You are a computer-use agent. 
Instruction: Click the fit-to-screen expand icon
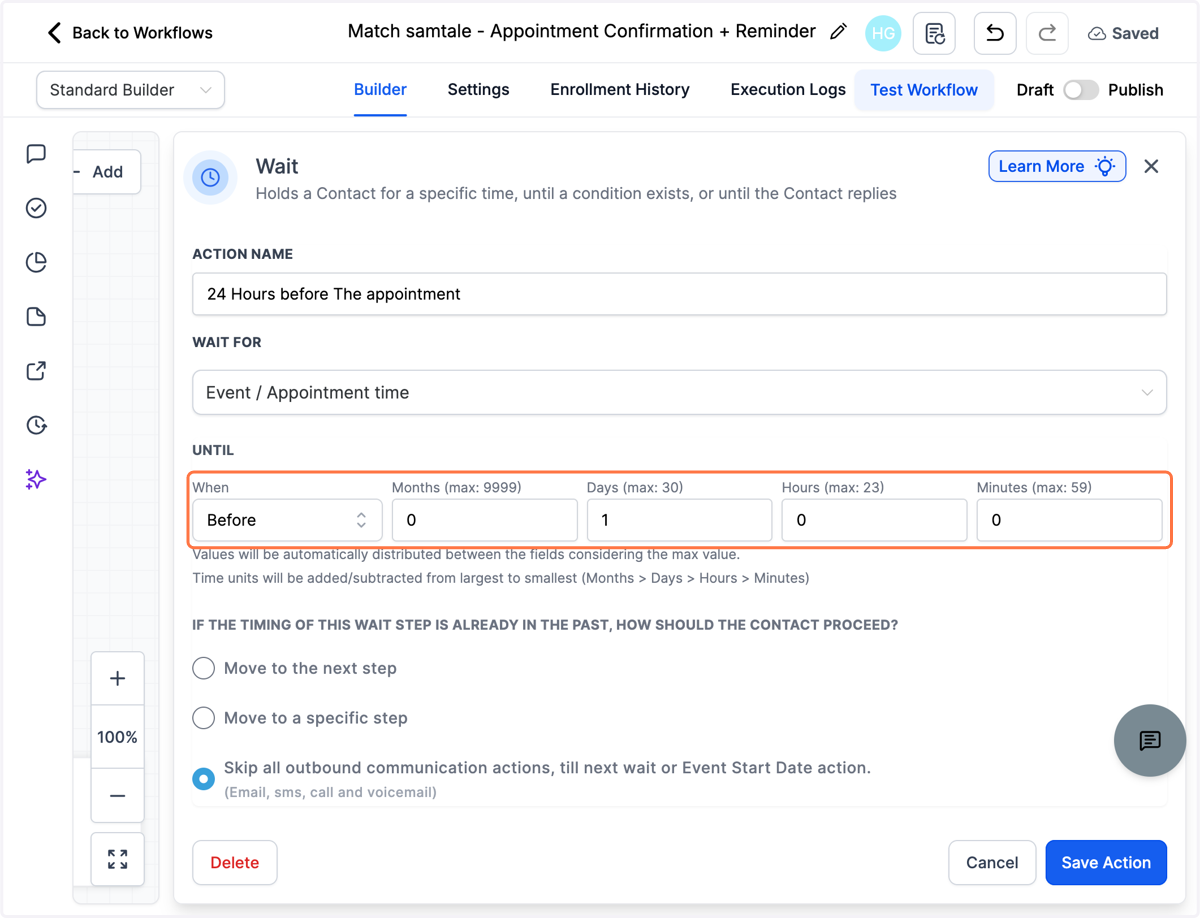117,859
